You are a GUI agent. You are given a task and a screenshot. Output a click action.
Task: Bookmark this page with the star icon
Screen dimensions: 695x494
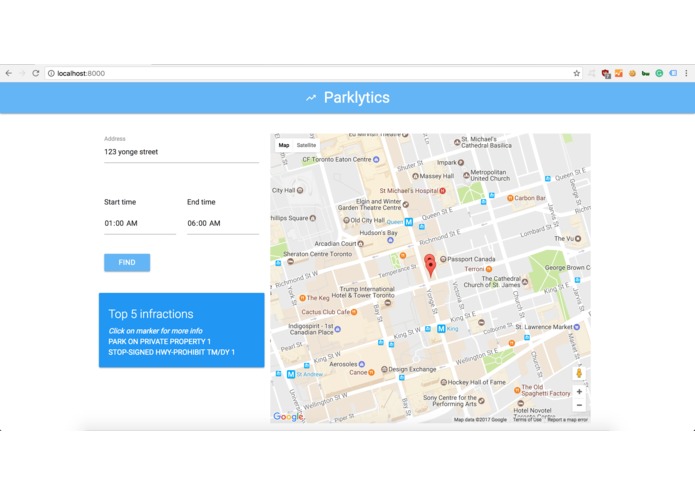576,73
